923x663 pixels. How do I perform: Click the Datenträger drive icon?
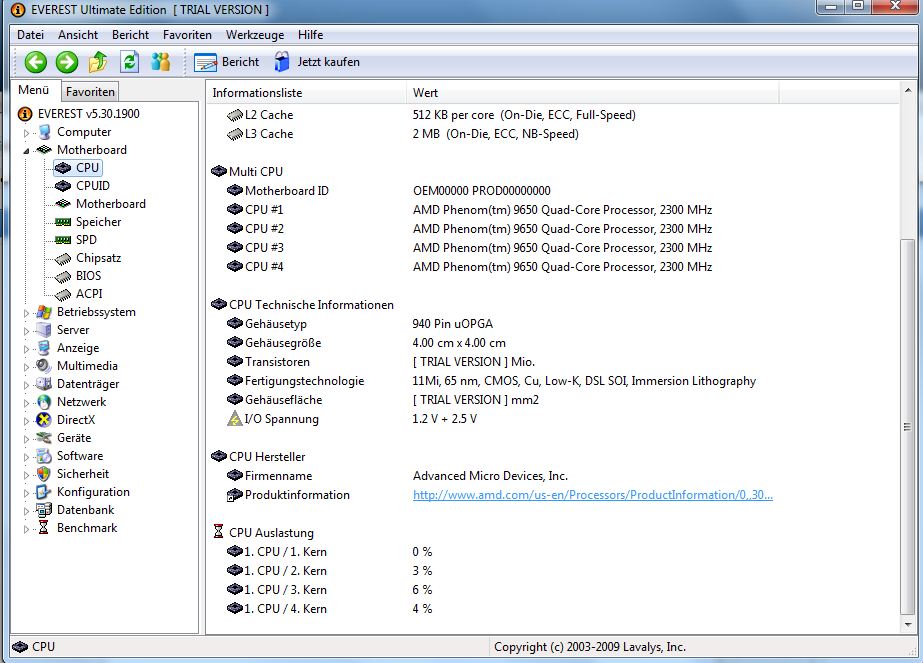coord(44,384)
